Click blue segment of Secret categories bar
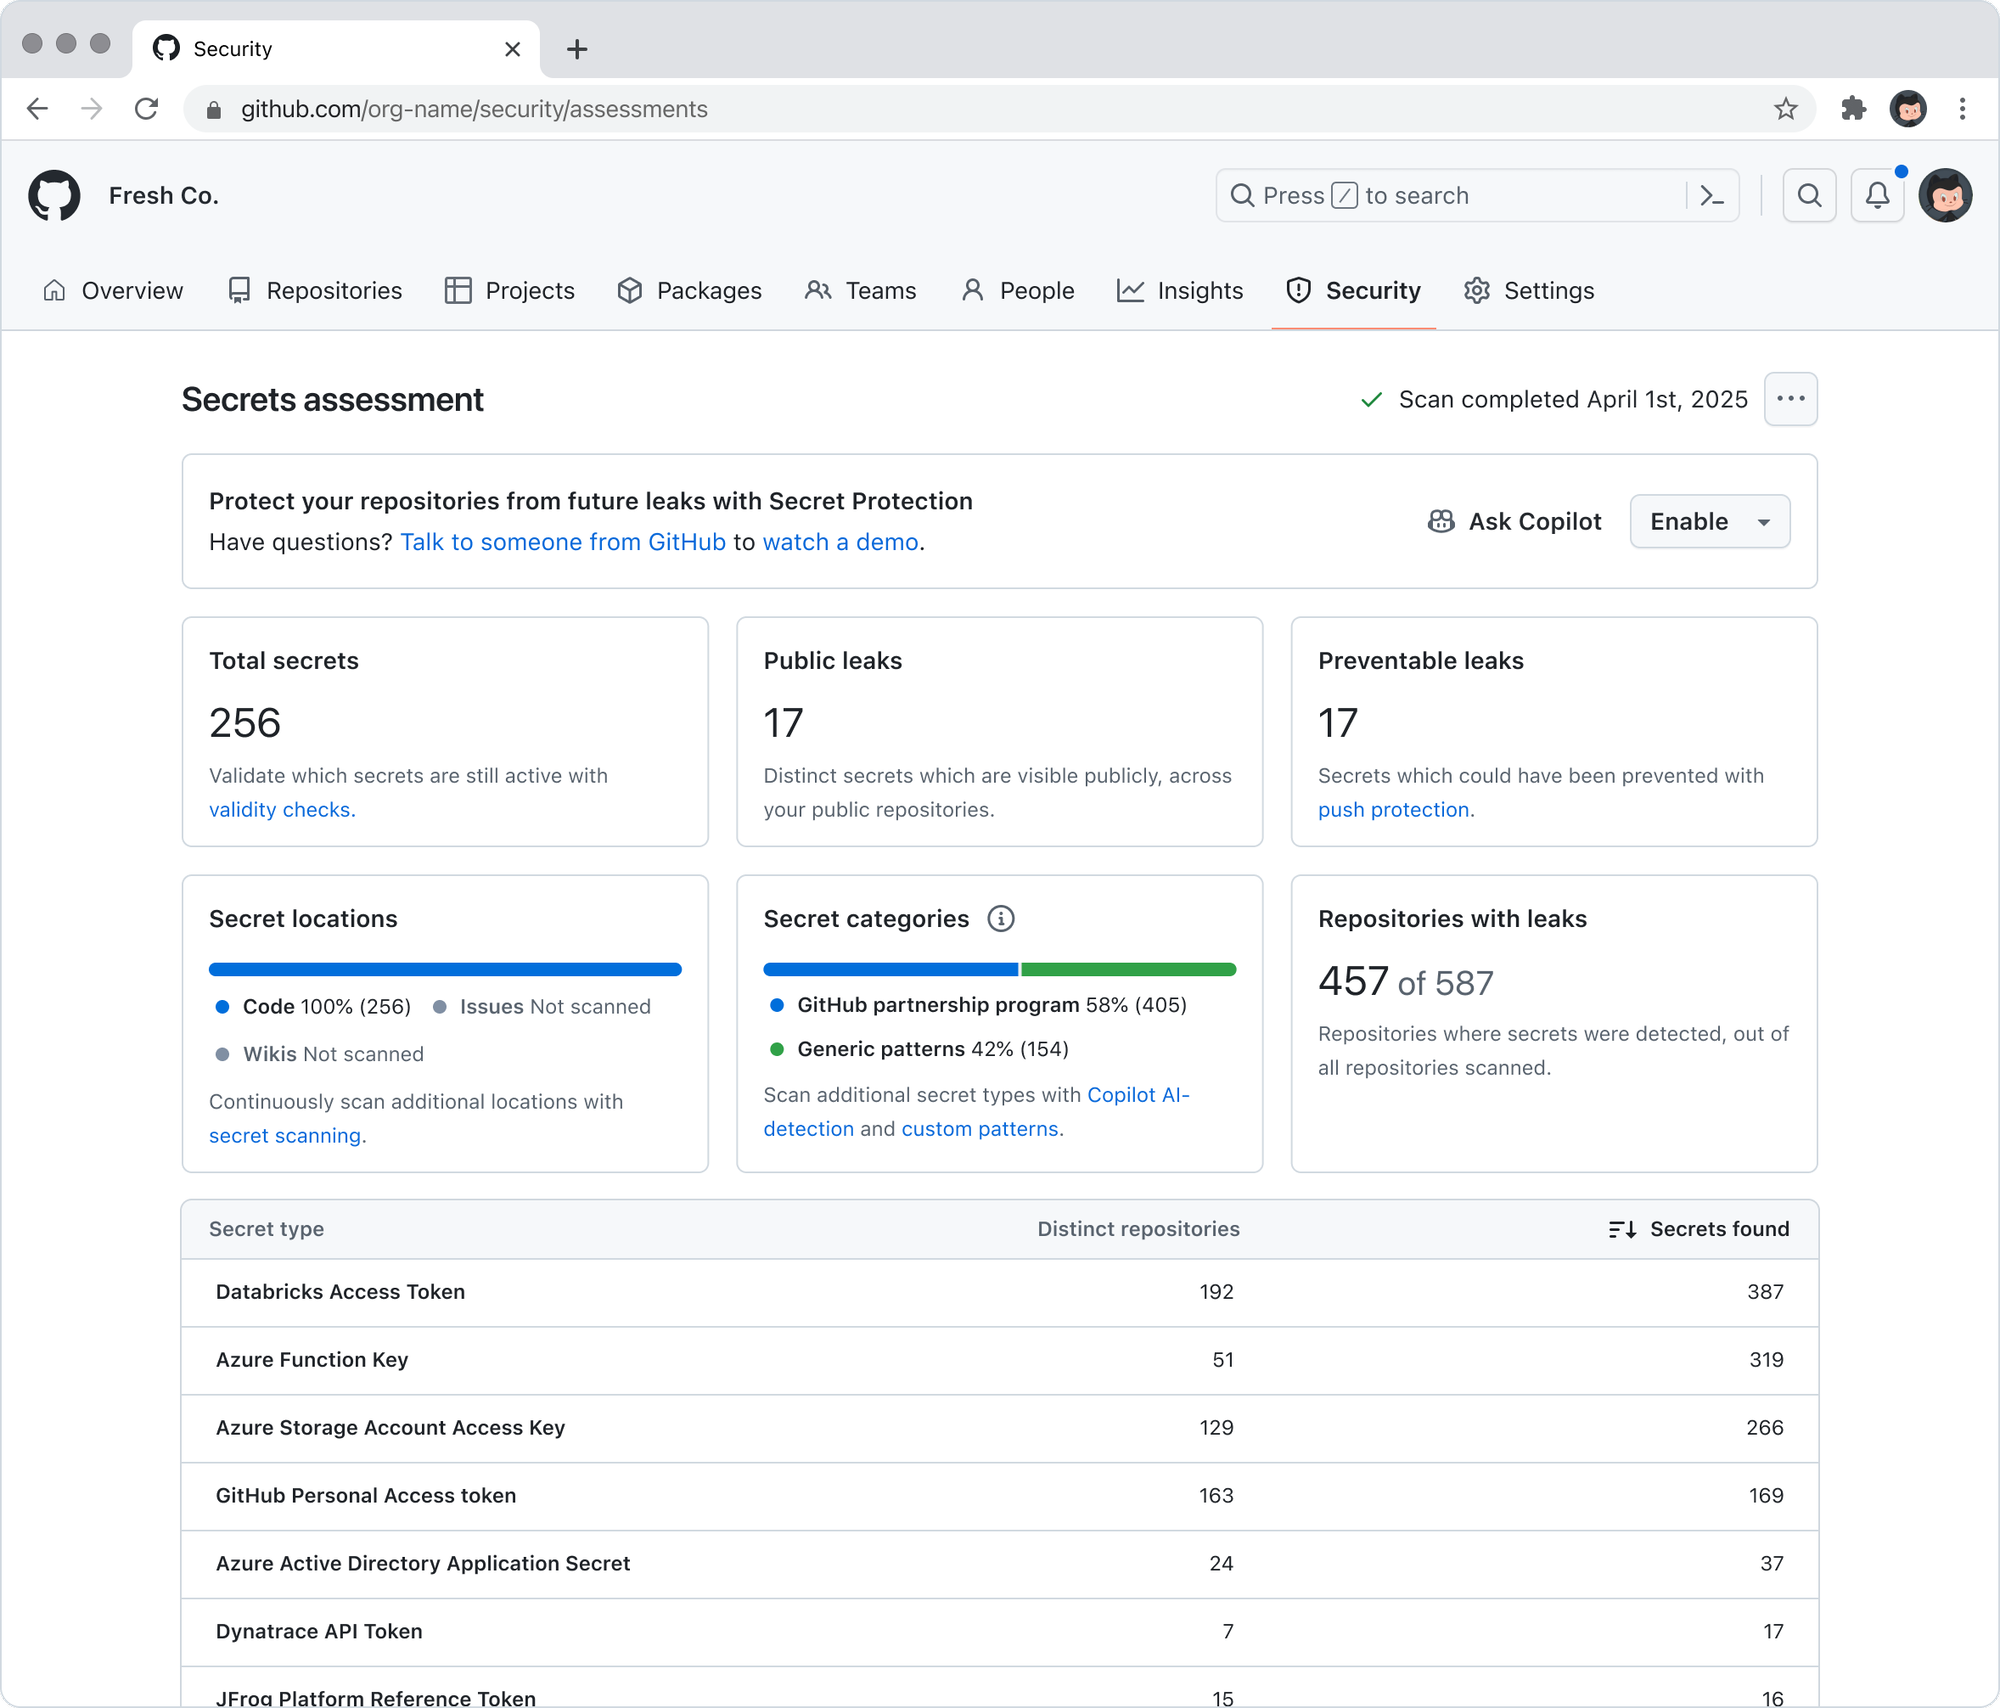Viewport: 2000px width, 1708px height. [x=891, y=969]
